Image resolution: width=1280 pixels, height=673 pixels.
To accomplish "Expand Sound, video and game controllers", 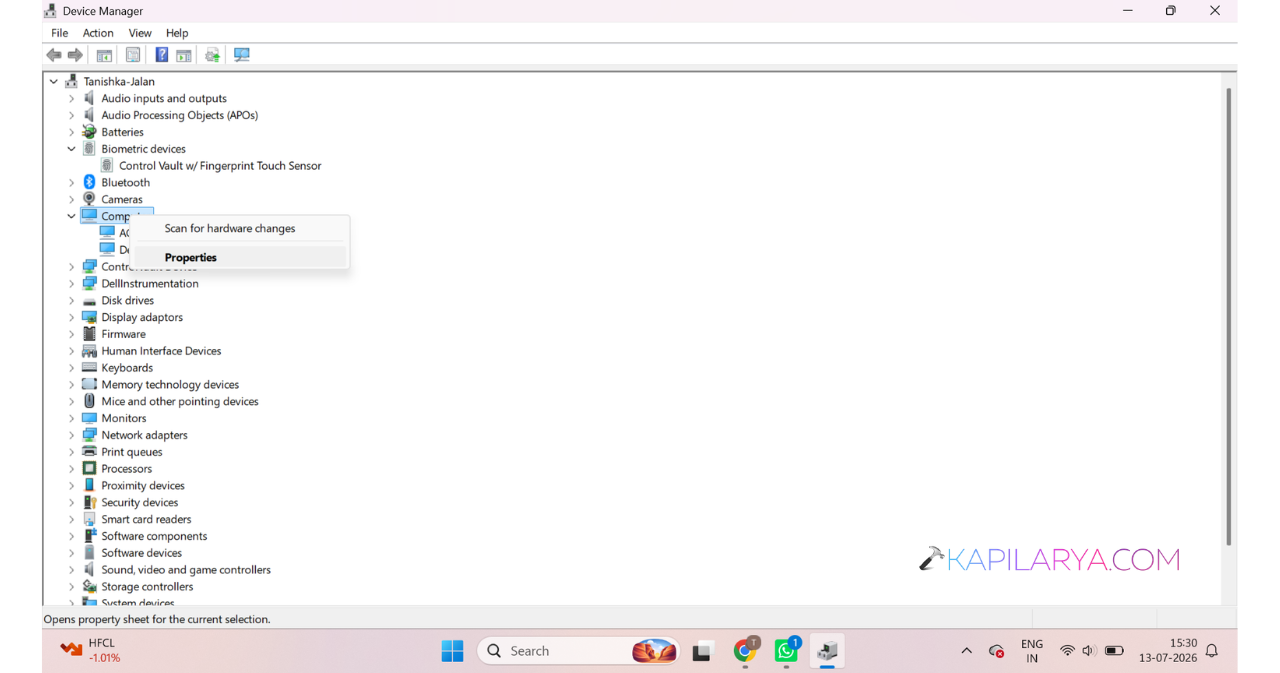I will tap(71, 569).
